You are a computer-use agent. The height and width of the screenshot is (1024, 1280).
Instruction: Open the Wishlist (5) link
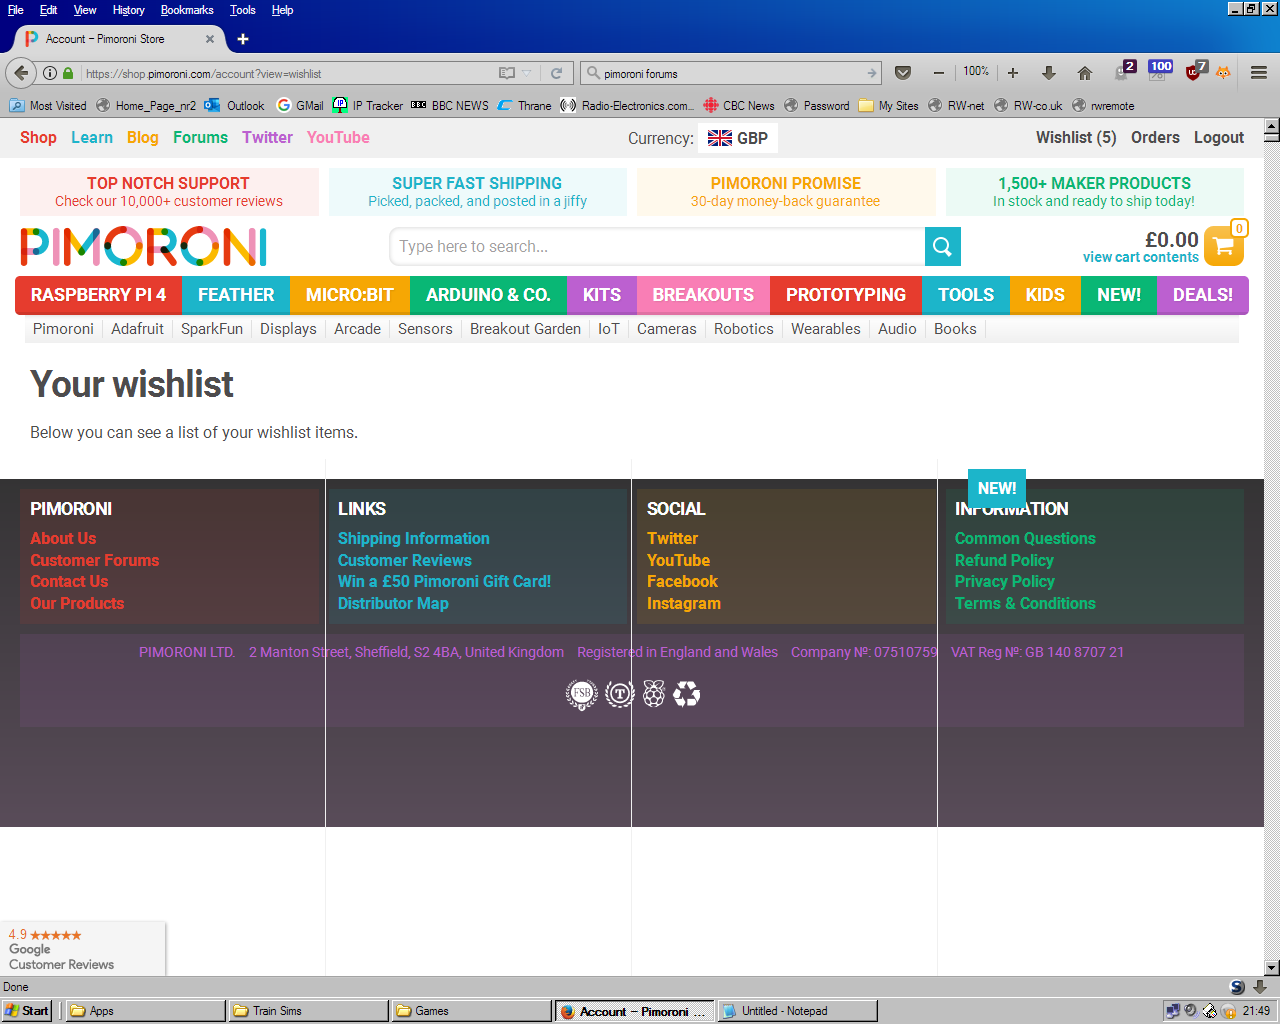pyautogui.click(x=1076, y=138)
